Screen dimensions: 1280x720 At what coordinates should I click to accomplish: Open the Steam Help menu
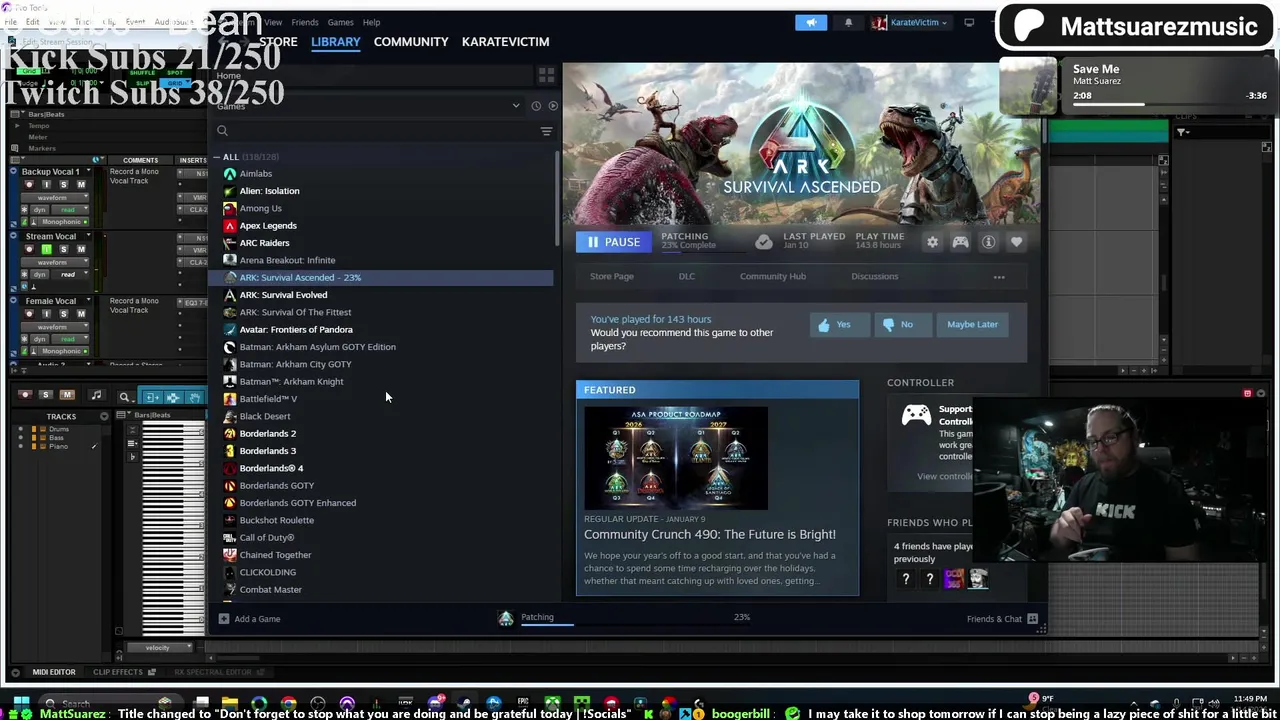[371, 22]
